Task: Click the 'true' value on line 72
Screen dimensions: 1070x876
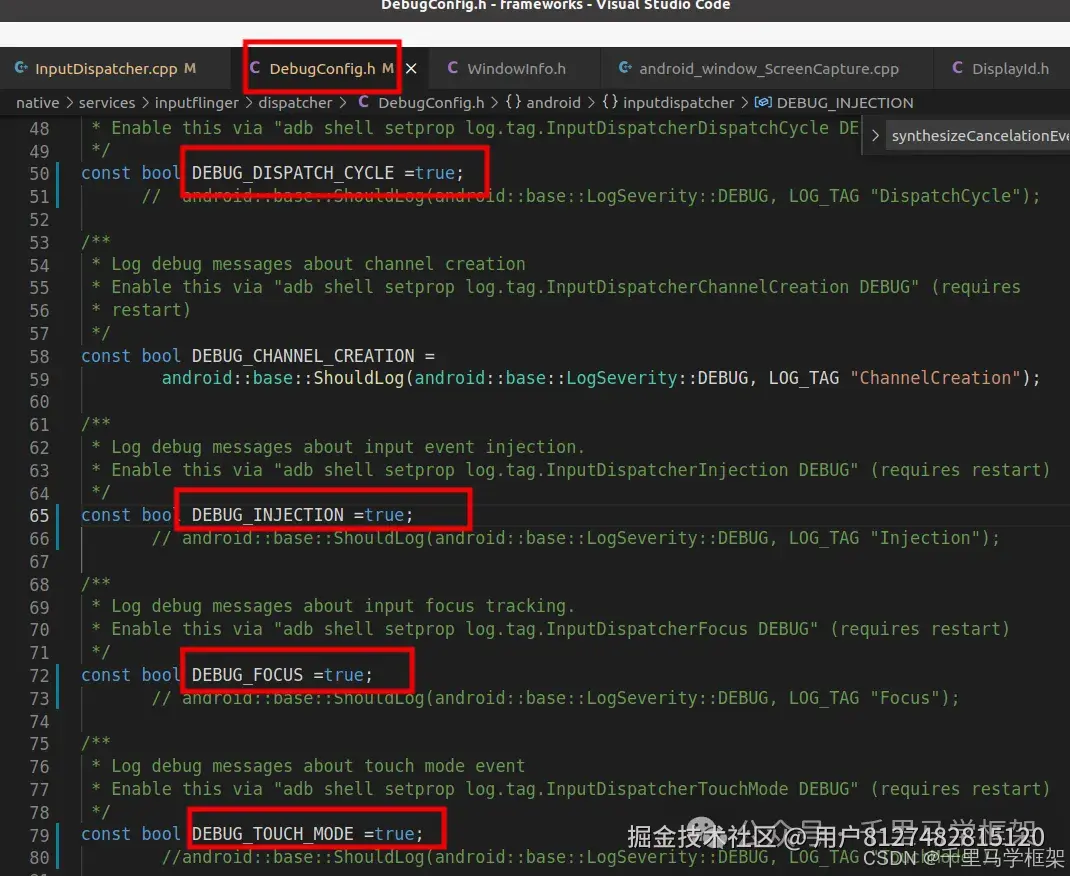Action: pos(344,675)
